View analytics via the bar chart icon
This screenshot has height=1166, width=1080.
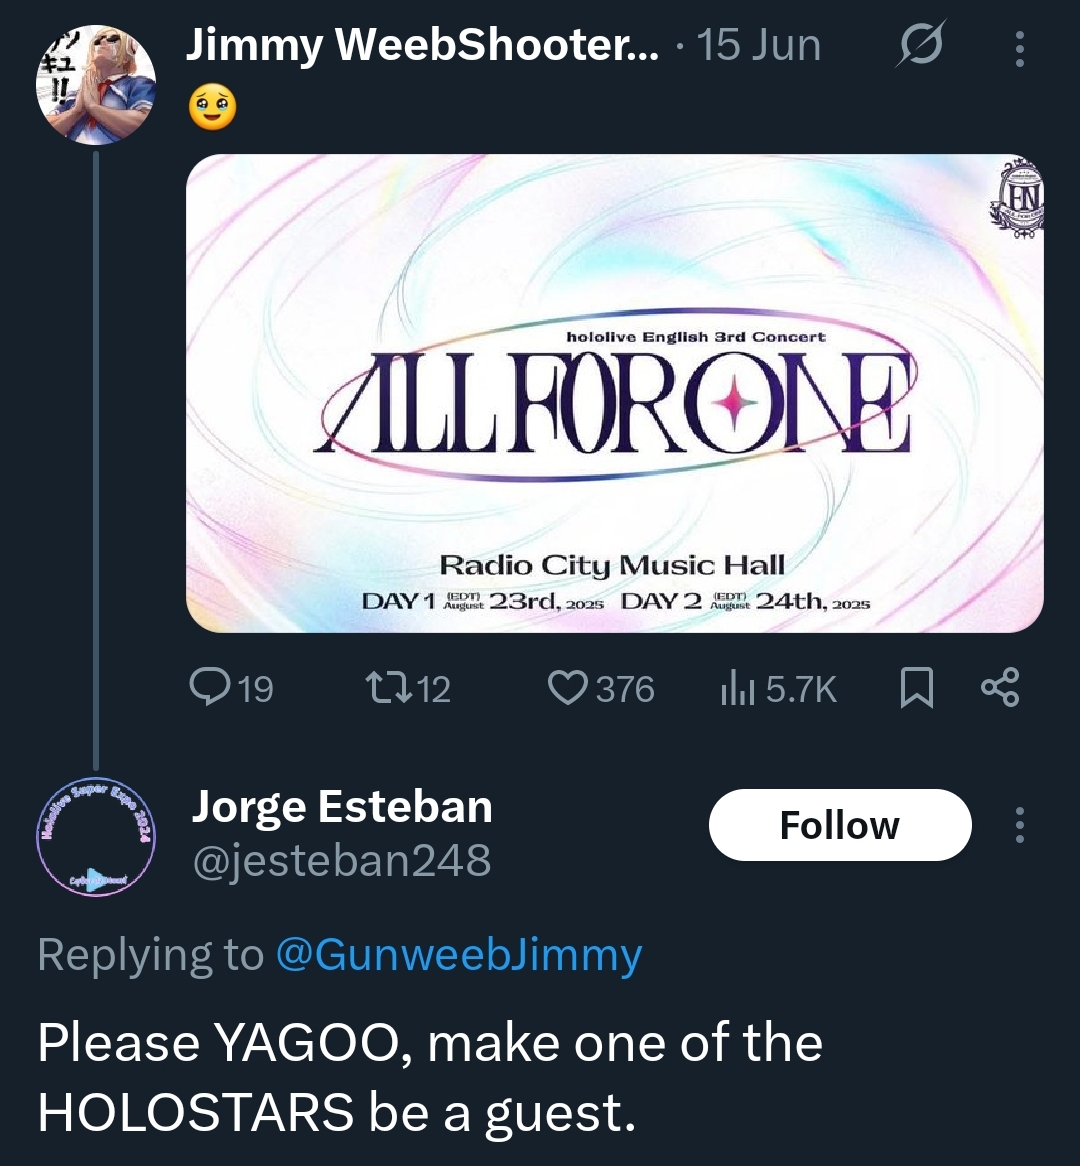coord(735,688)
